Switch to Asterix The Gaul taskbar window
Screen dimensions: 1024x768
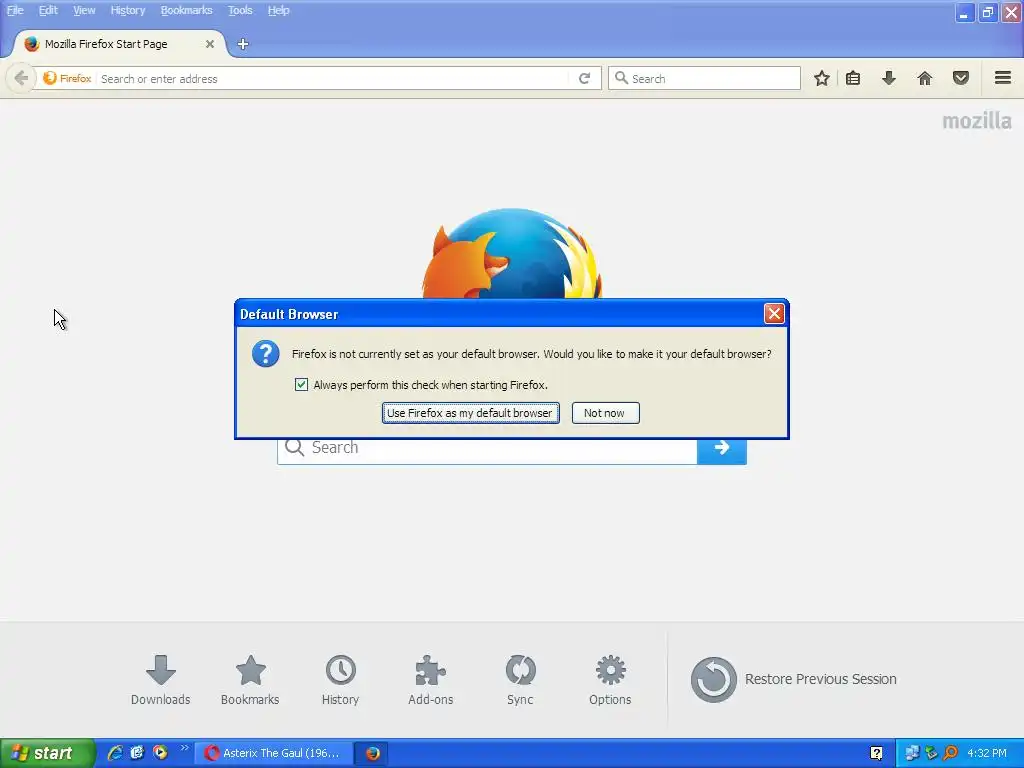[x=274, y=753]
